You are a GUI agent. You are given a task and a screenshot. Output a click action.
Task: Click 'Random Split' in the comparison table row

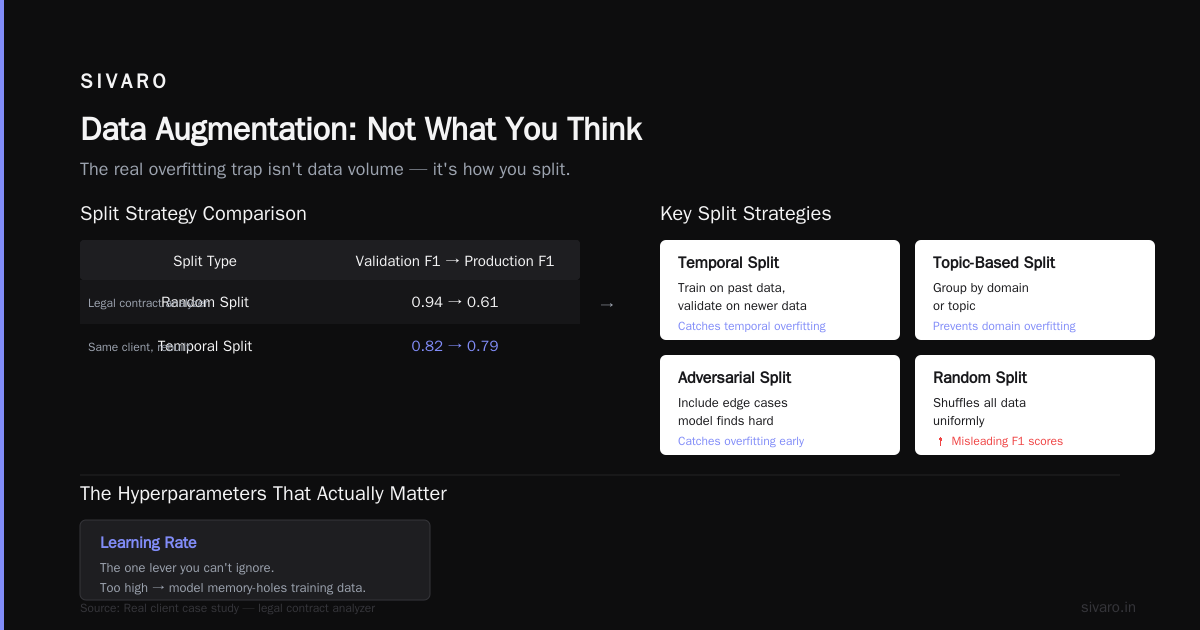(205, 302)
